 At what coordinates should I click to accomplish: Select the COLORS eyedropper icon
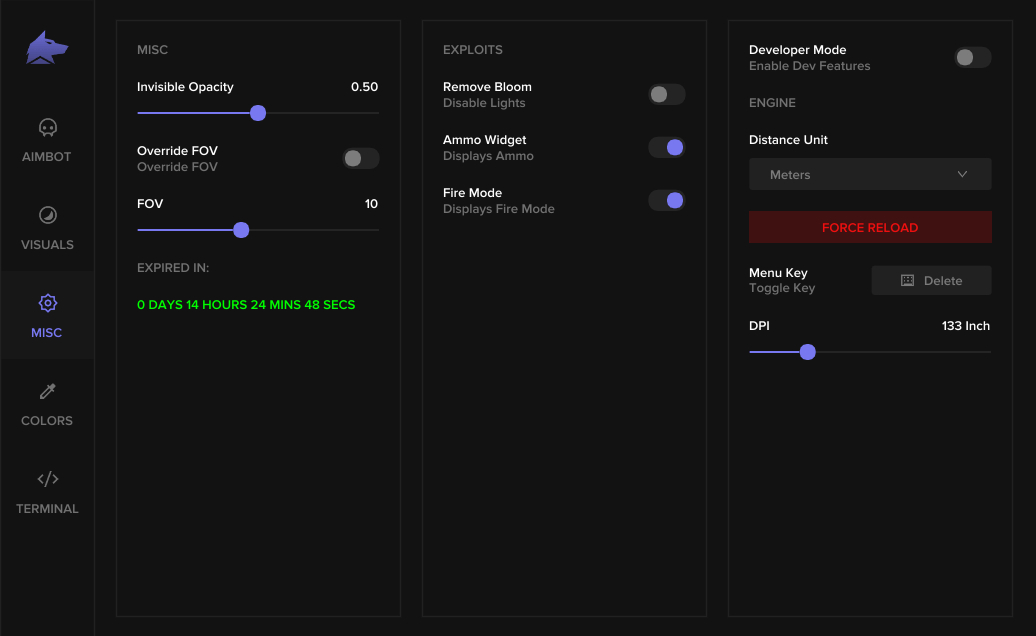(x=46, y=391)
